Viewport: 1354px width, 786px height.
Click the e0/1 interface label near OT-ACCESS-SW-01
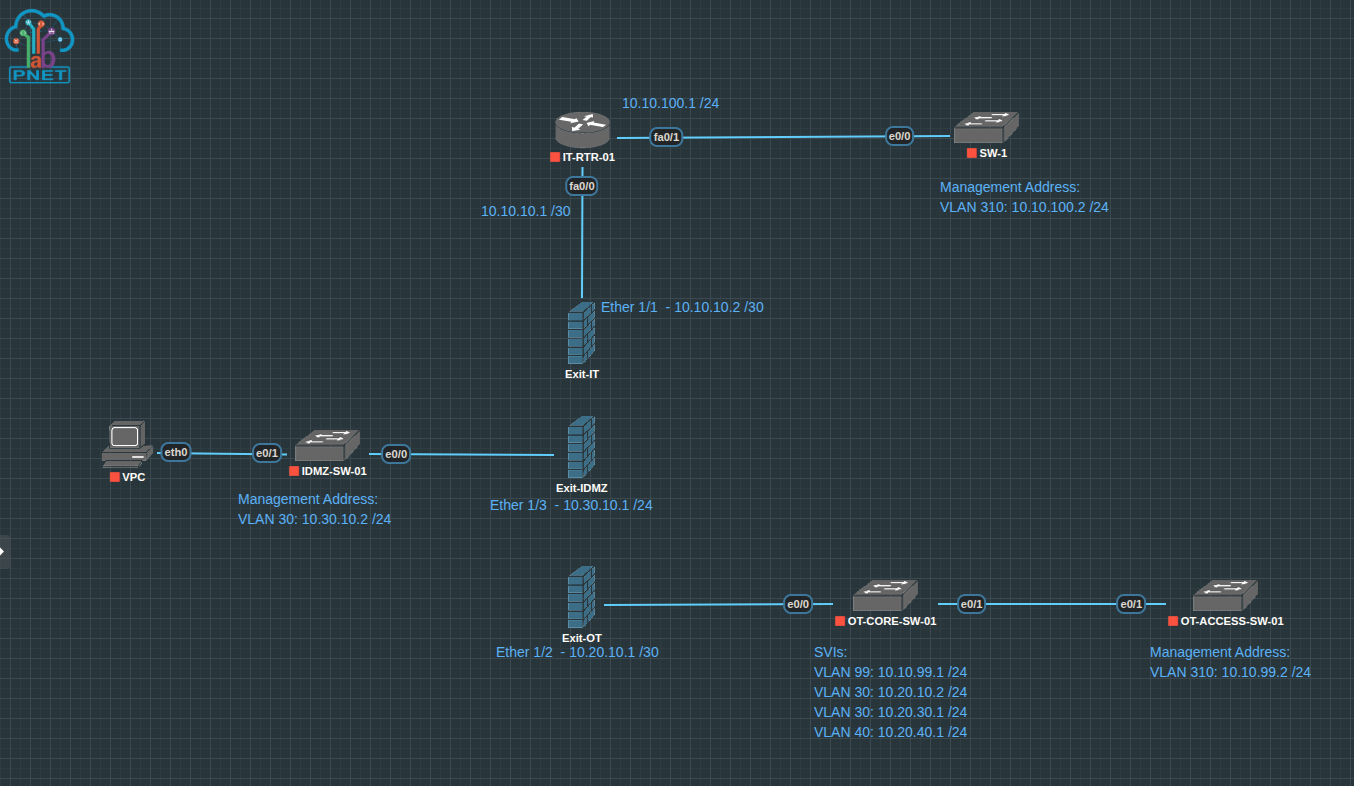1131,604
